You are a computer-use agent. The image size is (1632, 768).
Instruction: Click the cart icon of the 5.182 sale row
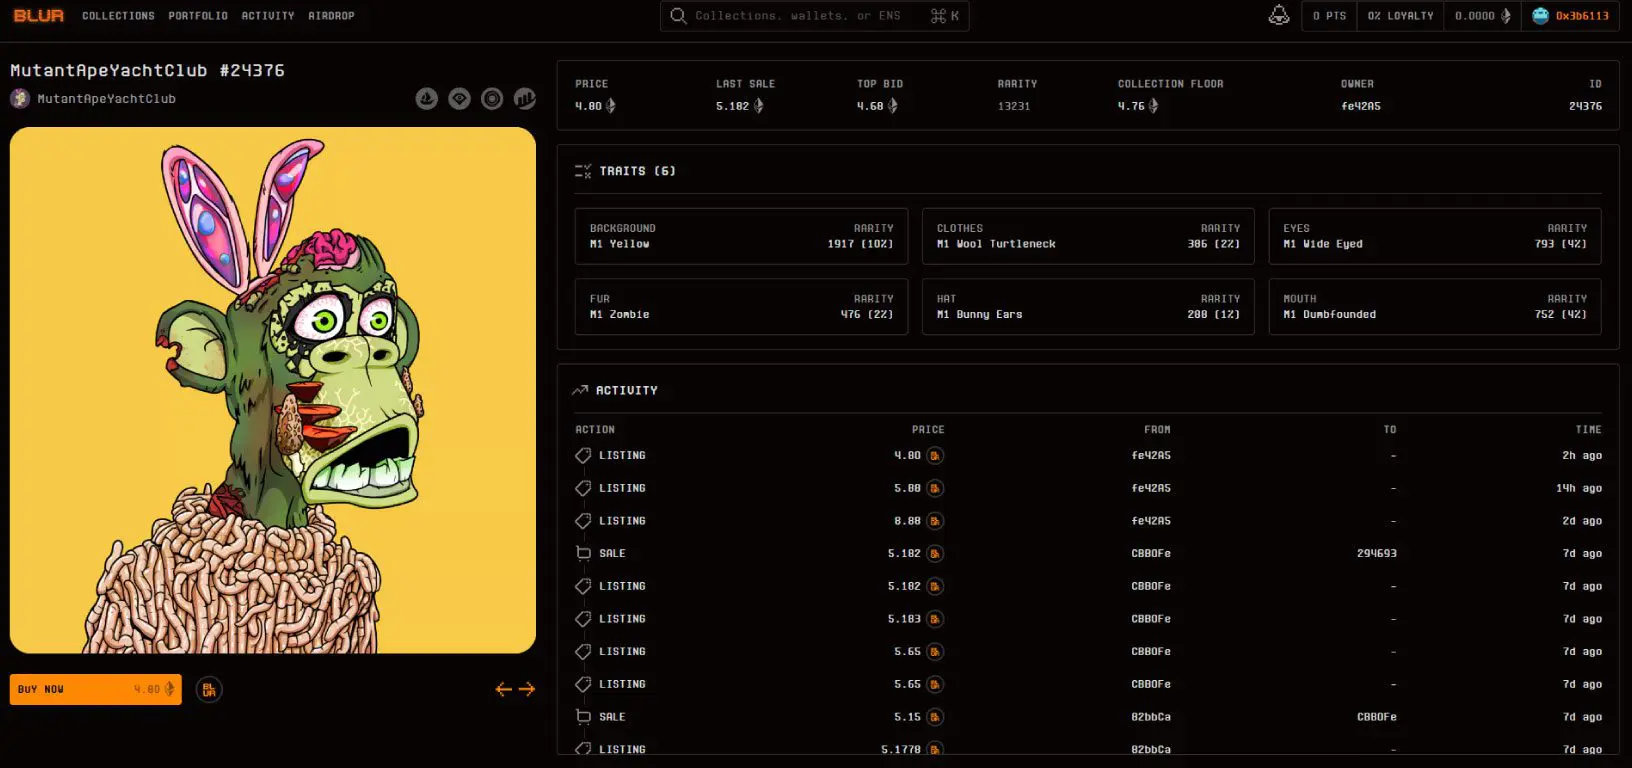coord(583,553)
